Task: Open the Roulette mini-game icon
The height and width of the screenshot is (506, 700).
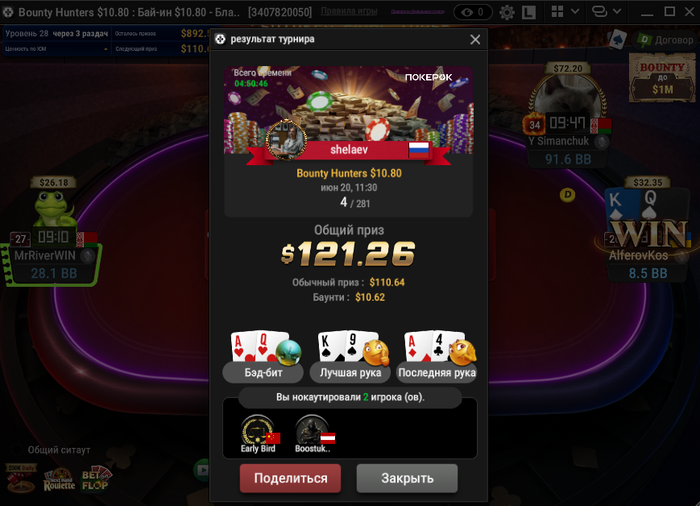Action: pyautogui.click(x=59, y=481)
